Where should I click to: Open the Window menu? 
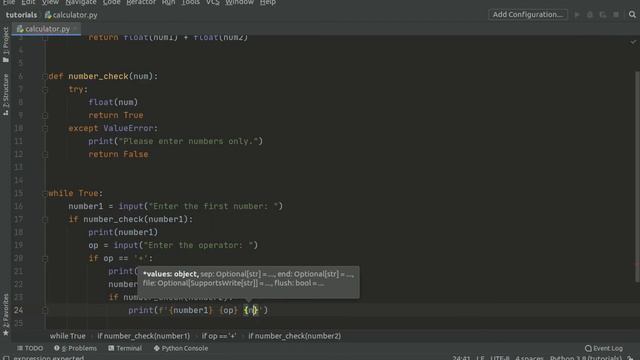240,2
